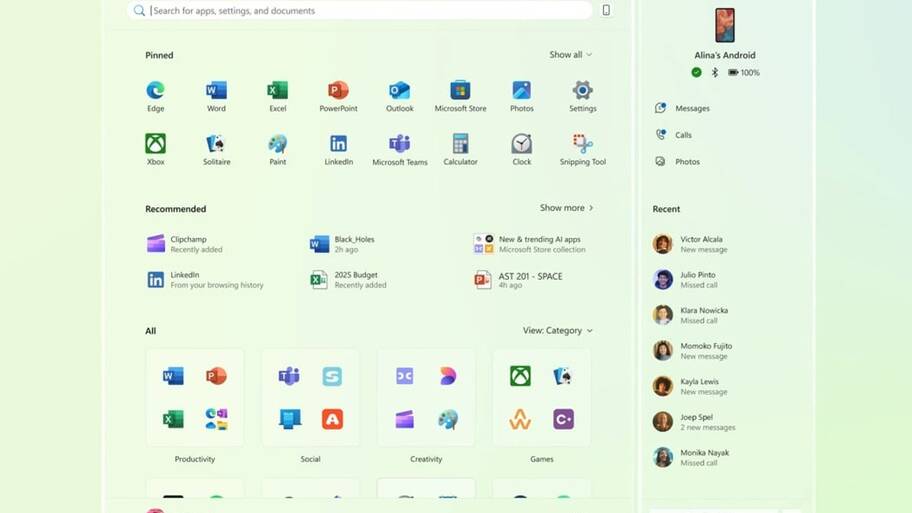Open Word in the Productivity group
The image size is (912, 513).
point(173,376)
